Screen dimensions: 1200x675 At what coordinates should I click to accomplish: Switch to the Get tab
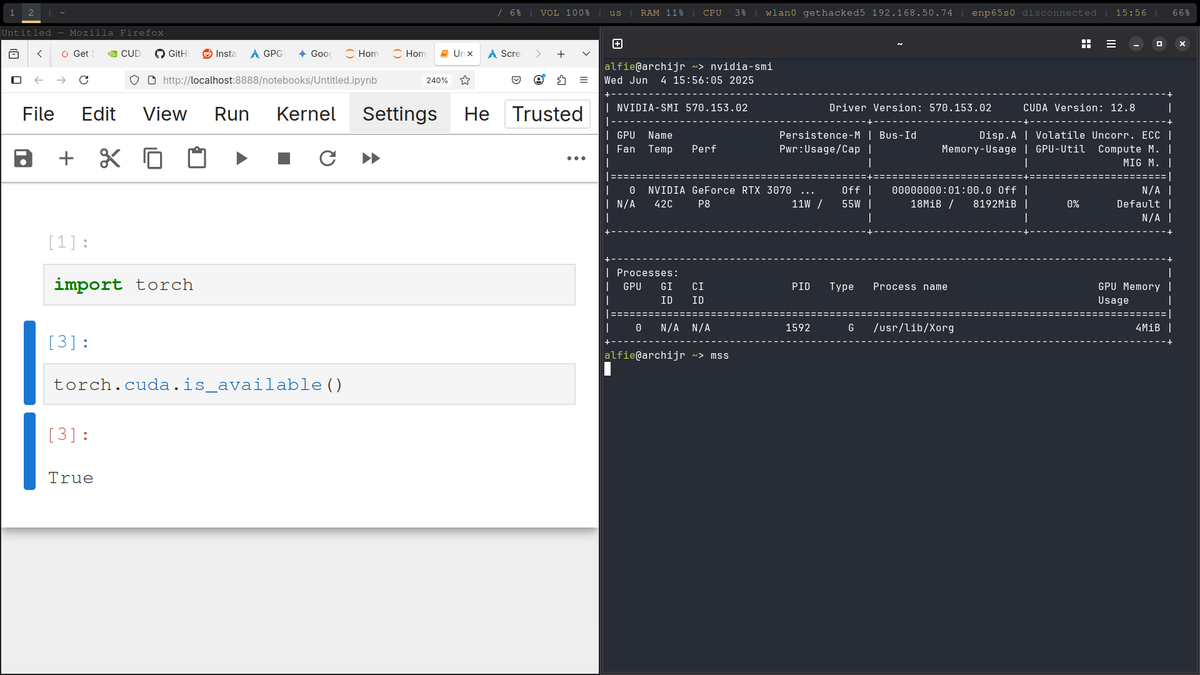[x=76, y=53]
